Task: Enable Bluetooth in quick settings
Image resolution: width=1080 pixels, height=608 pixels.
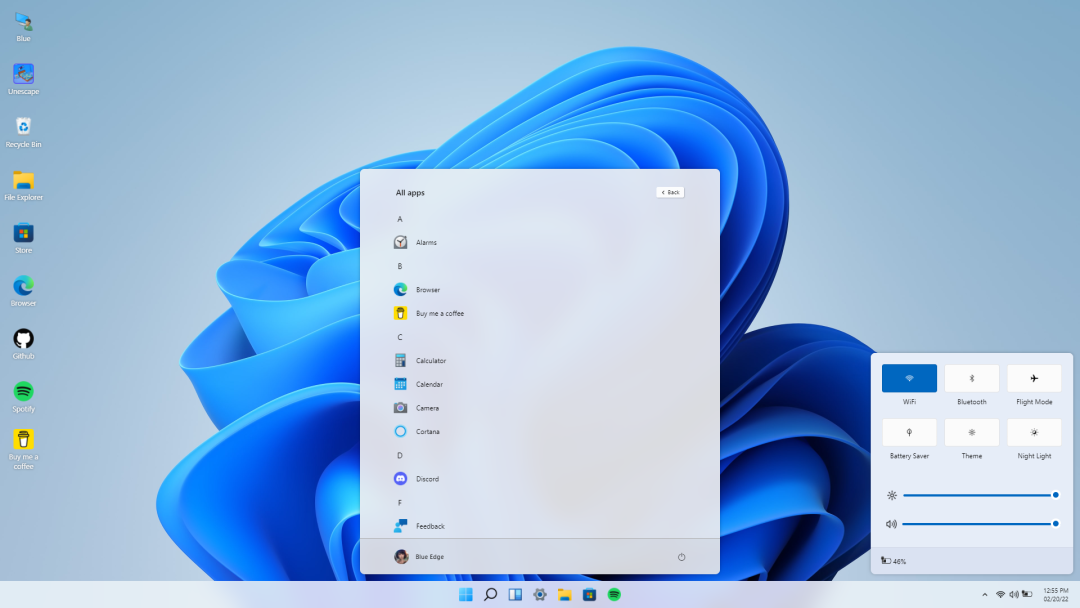Action: pos(971,378)
